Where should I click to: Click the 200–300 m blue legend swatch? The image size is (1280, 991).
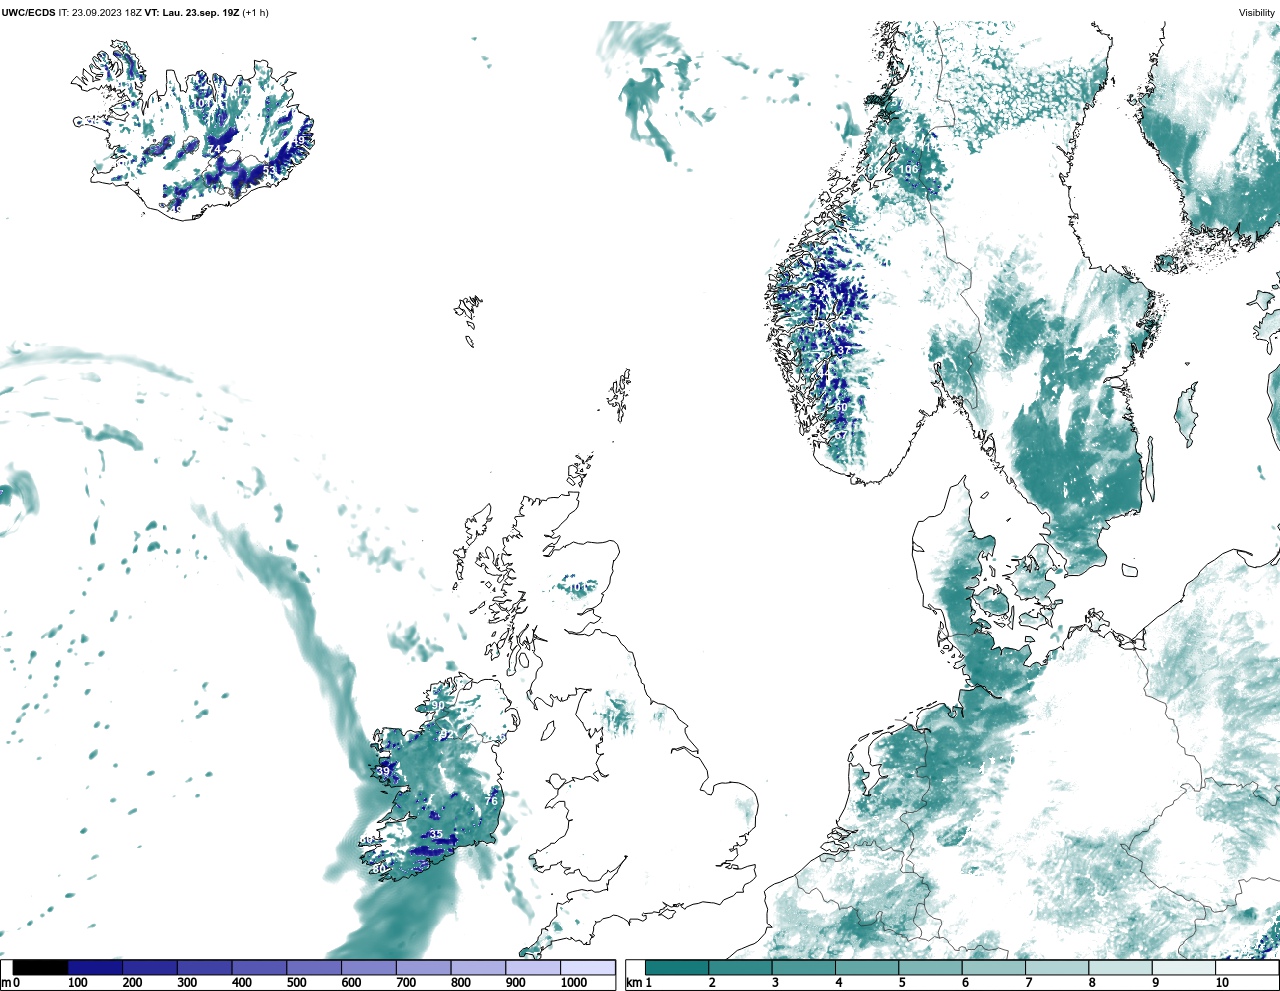[x=150, y=968]
